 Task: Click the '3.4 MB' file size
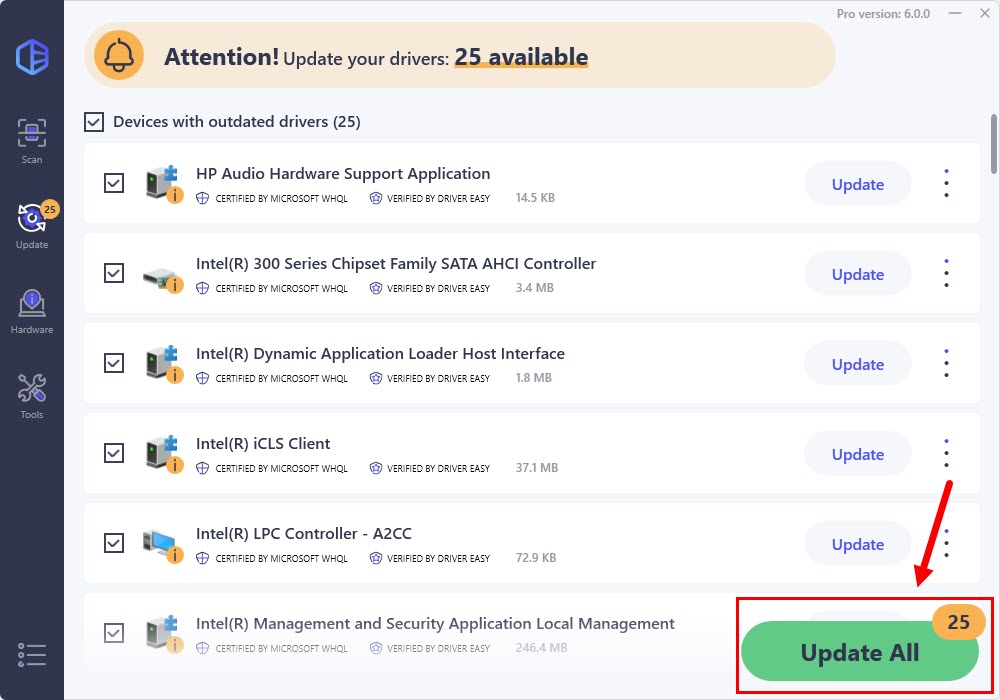(534, 288)
